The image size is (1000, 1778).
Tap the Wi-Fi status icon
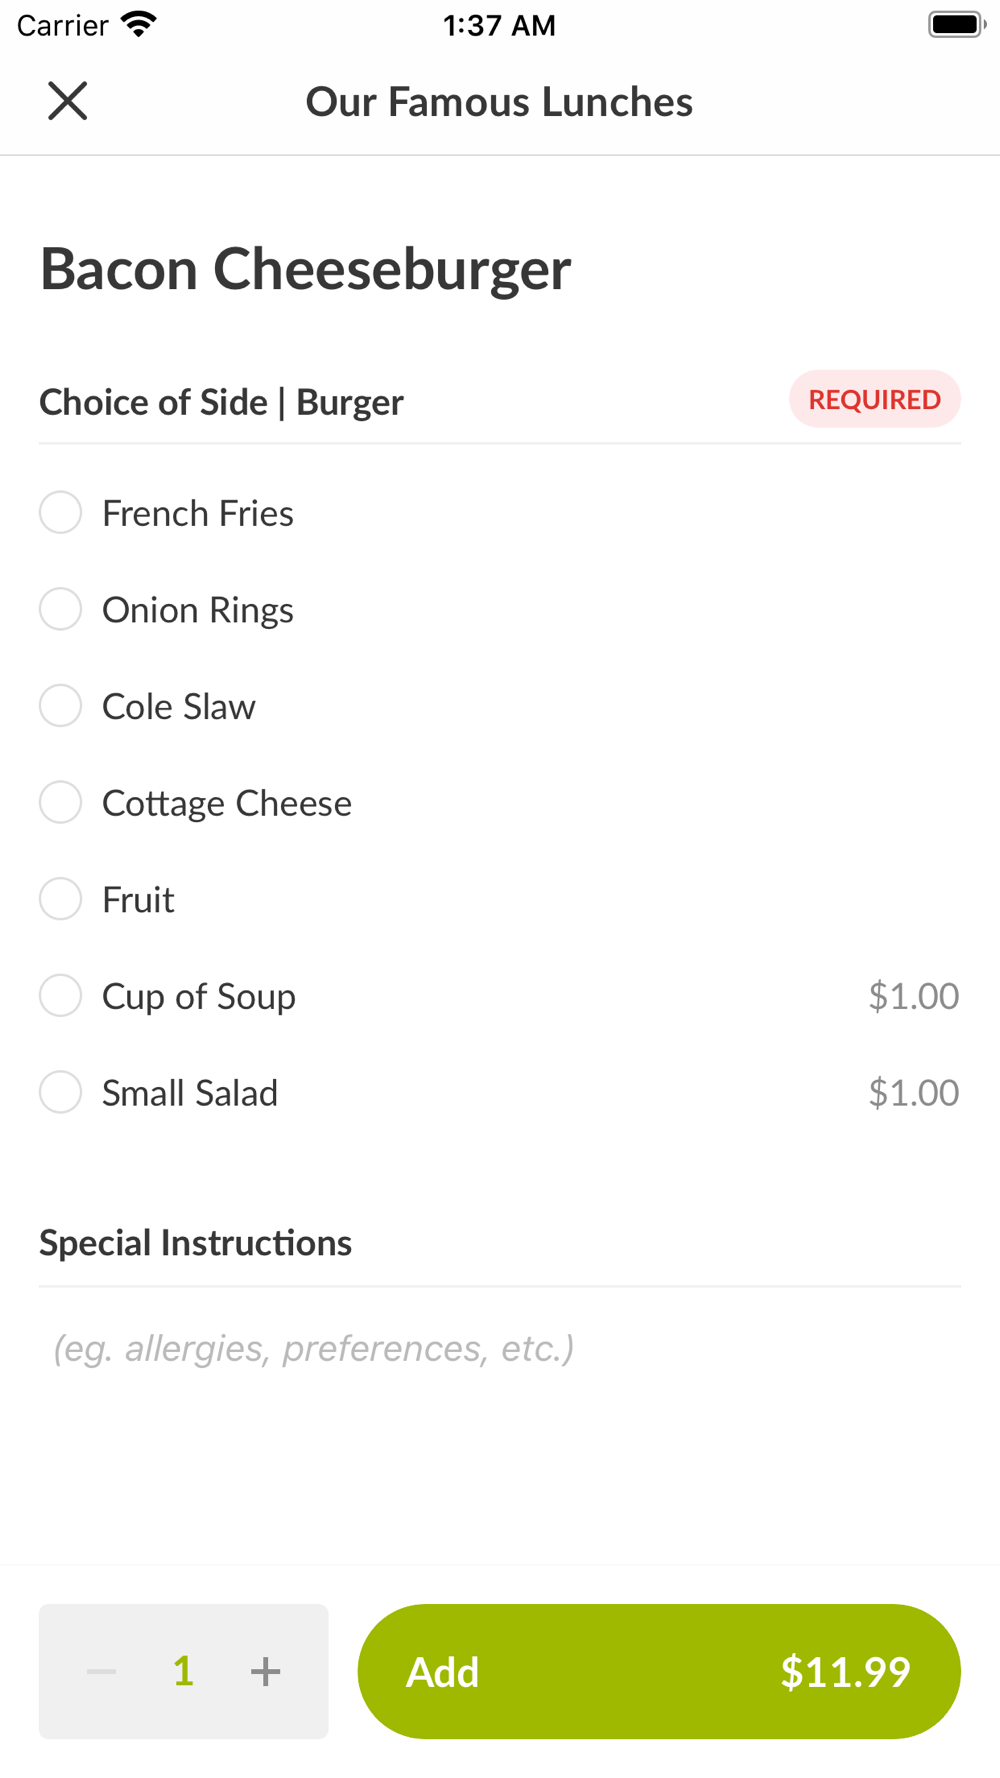(139, 24)
